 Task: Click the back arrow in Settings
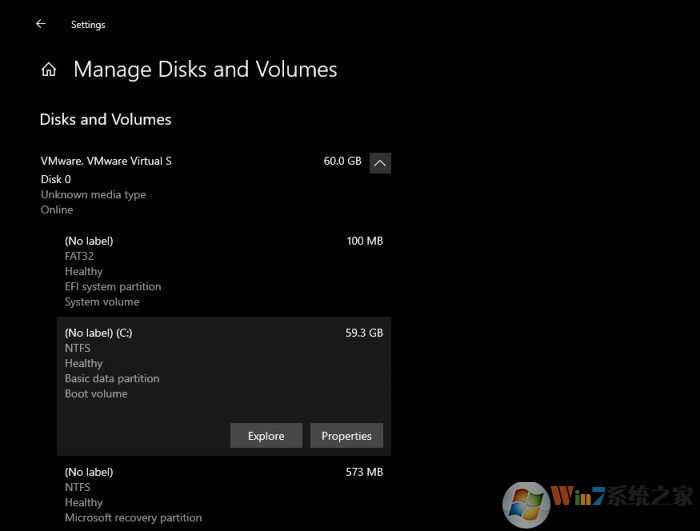[x=41, y=24]
